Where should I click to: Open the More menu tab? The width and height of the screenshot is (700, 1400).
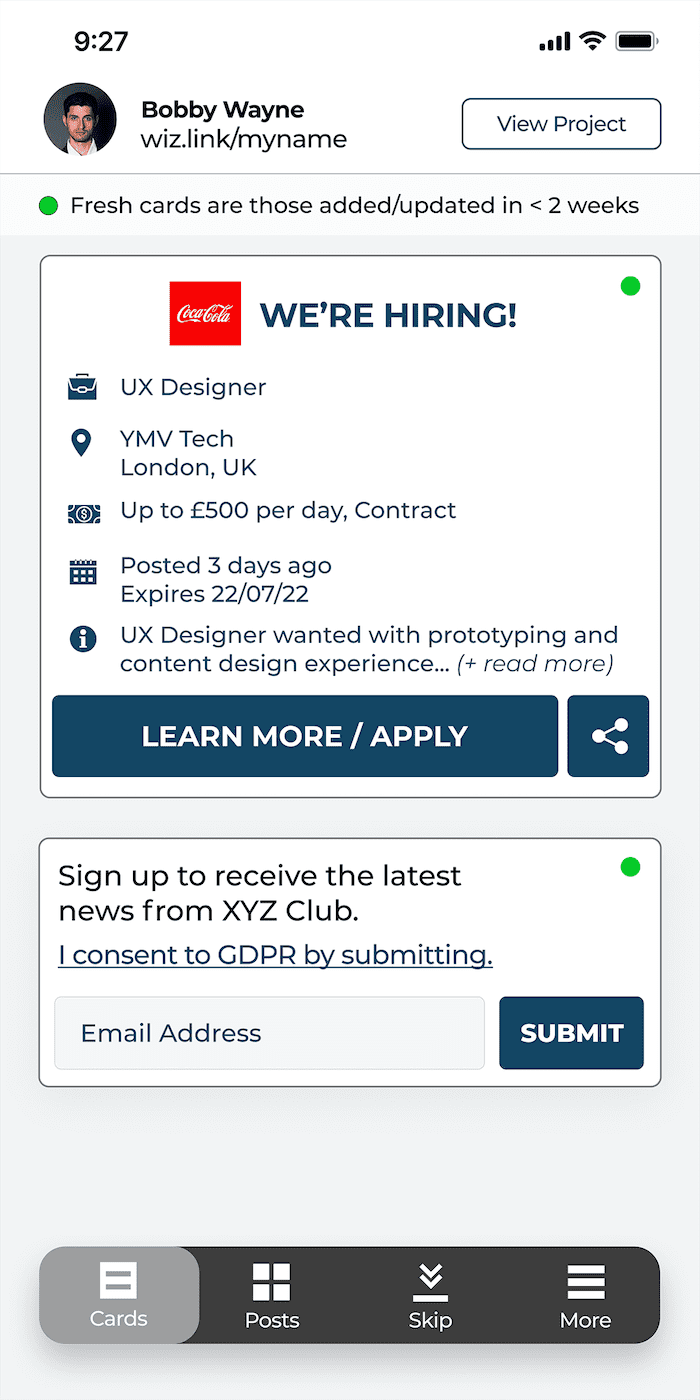point(586,1295)
